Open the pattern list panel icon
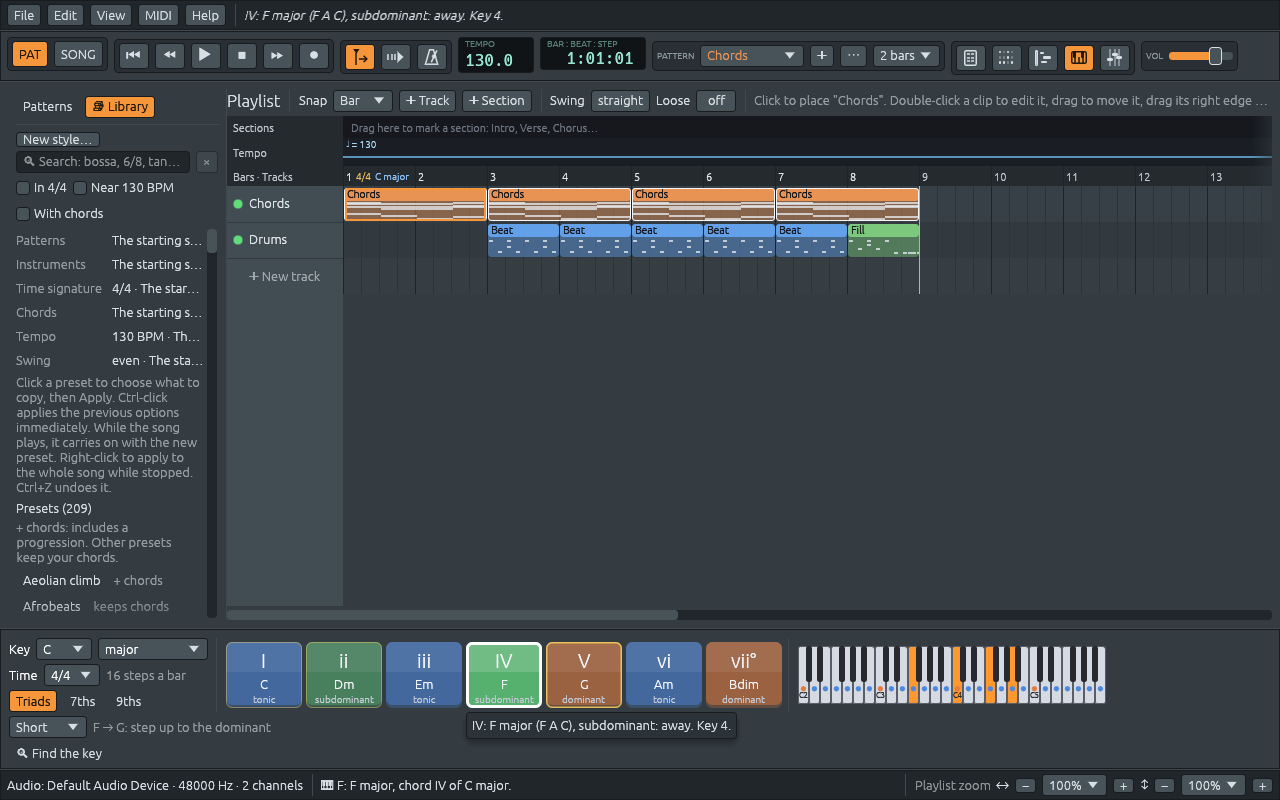Image resolution: width=1280 pixels, height=800 pixels. [970, 57]
